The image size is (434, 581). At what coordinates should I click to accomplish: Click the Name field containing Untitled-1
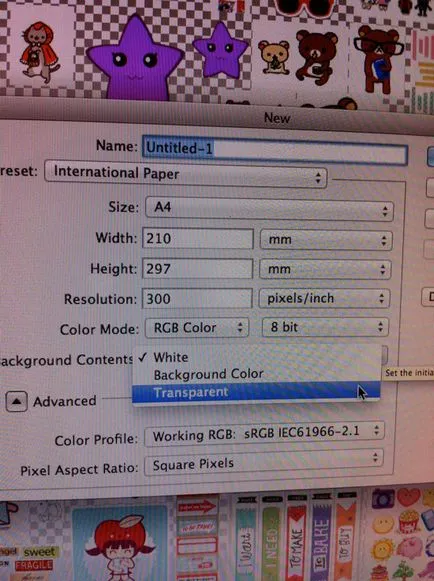[275, 150]
